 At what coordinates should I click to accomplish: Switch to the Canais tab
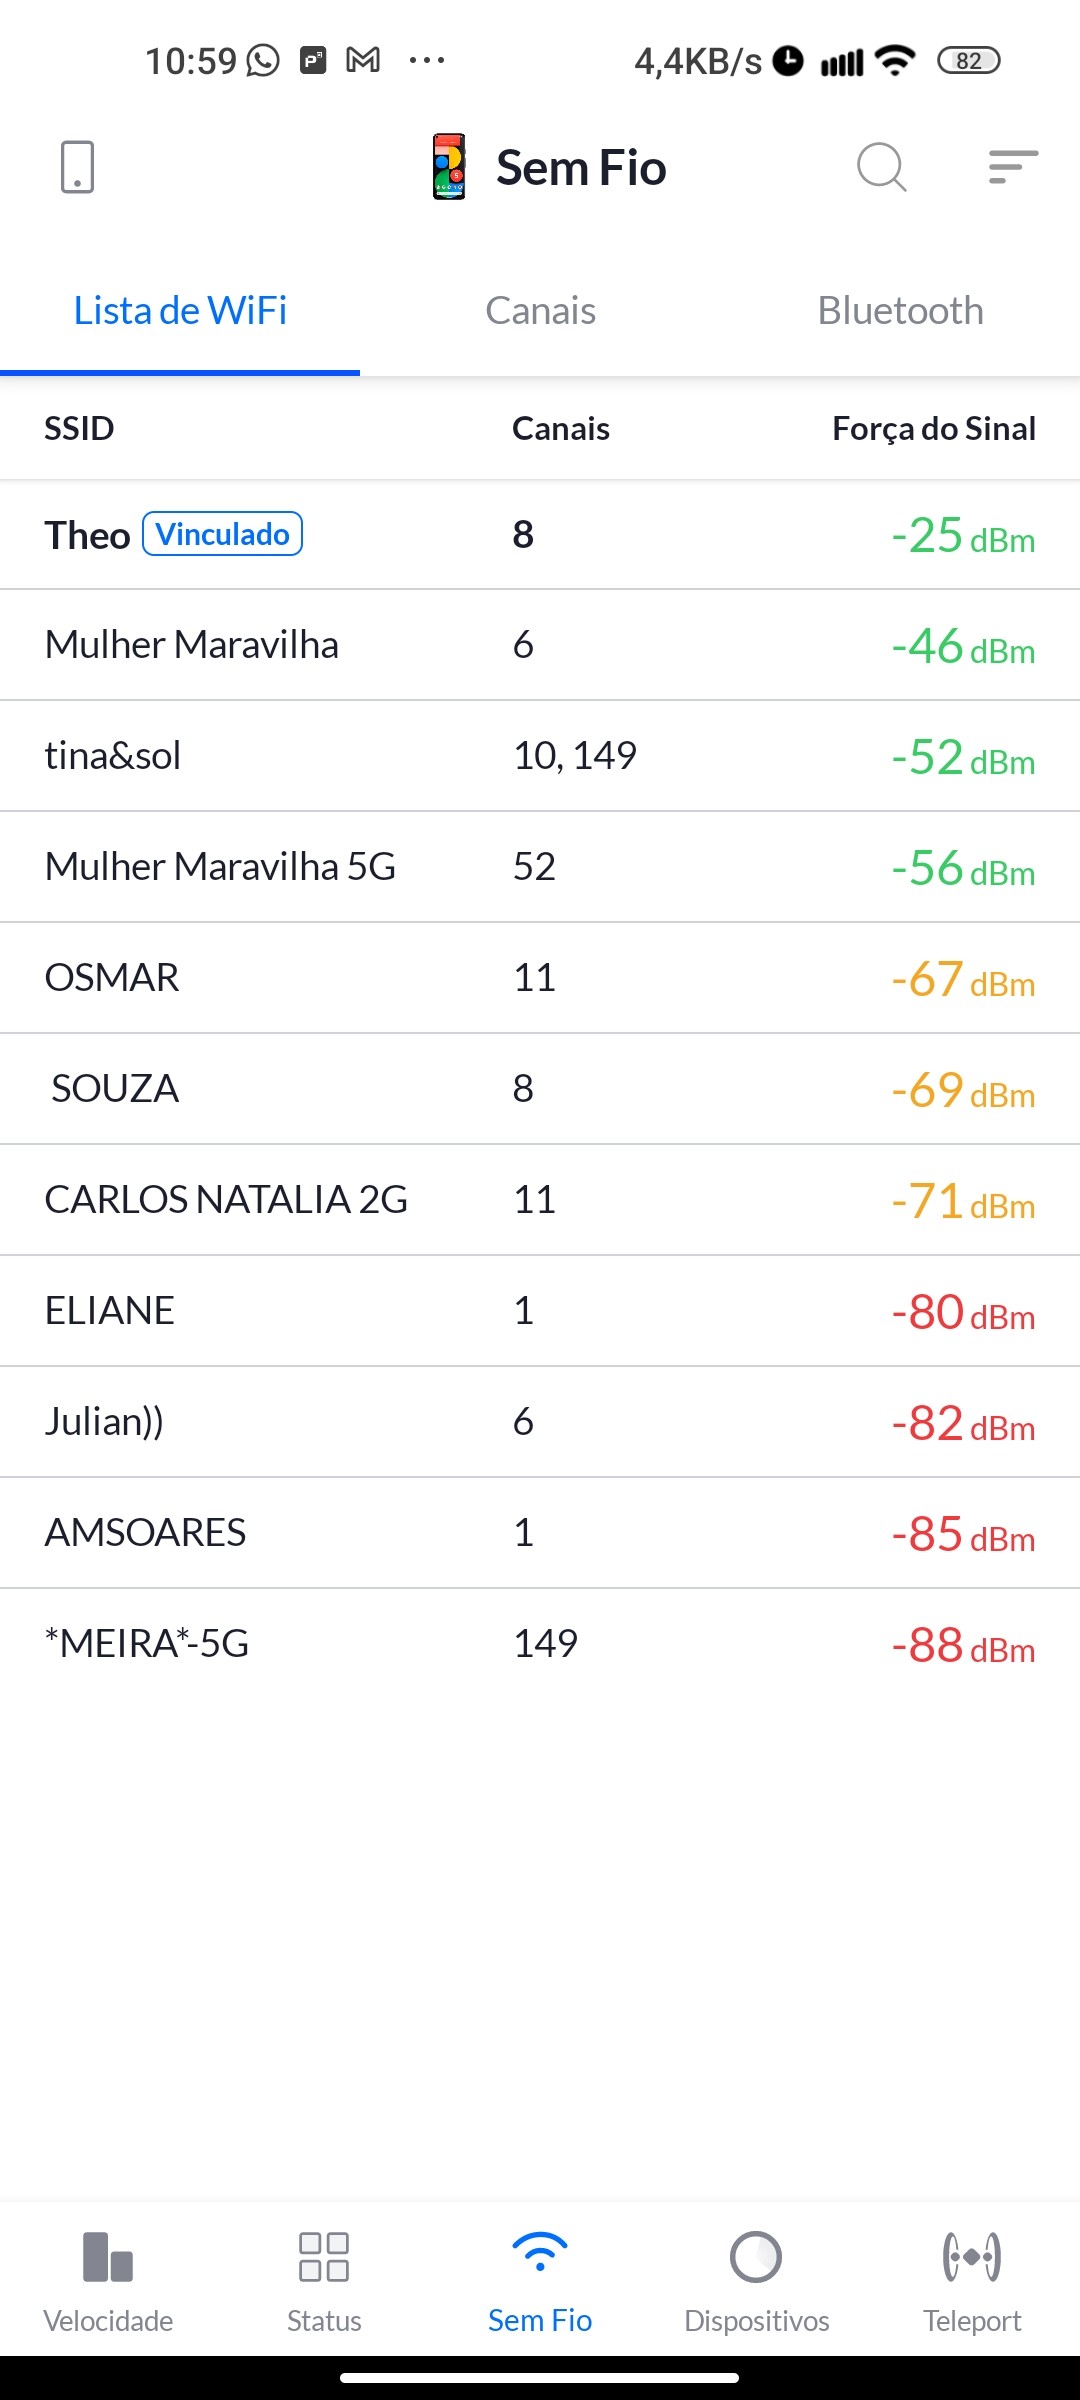coord(540,311)
